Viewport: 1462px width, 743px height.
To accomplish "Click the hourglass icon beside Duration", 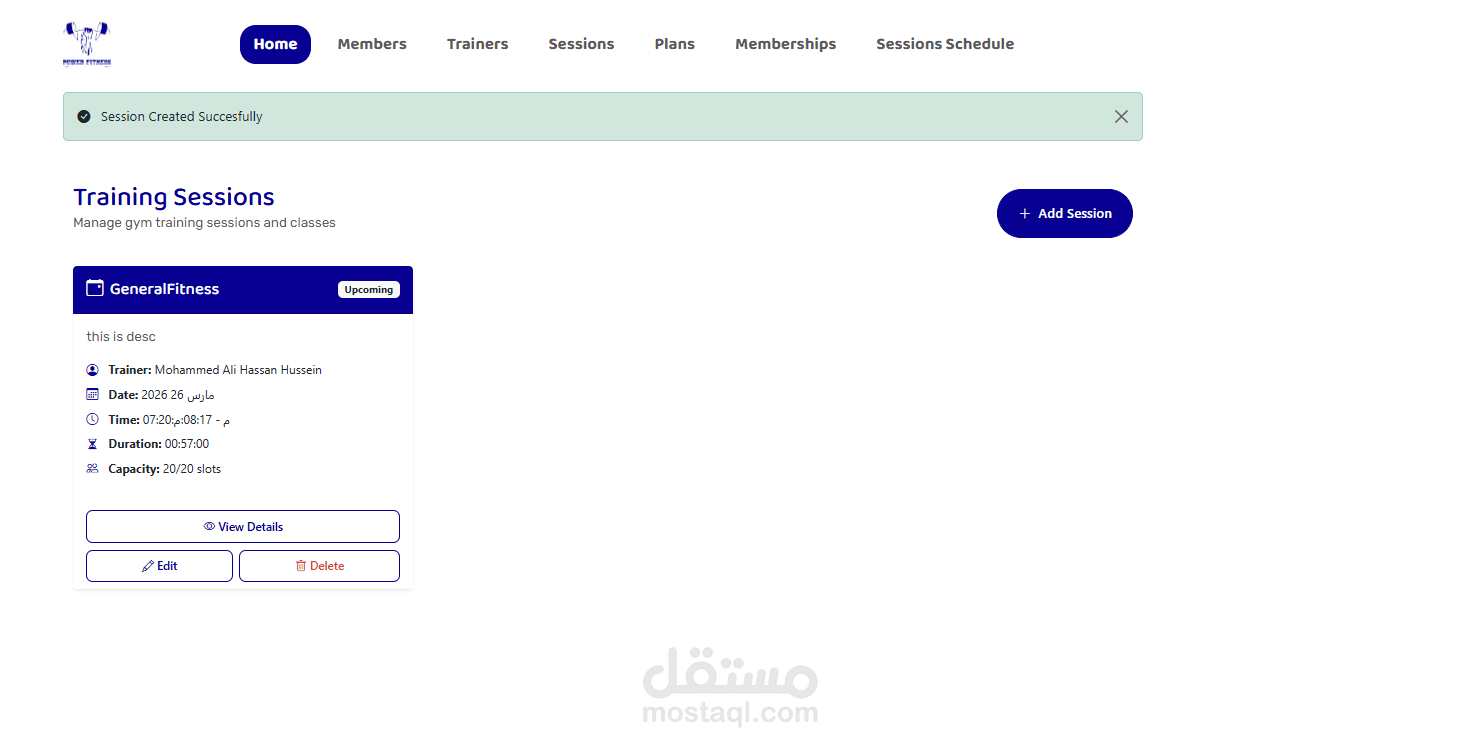I will [93, 444].
